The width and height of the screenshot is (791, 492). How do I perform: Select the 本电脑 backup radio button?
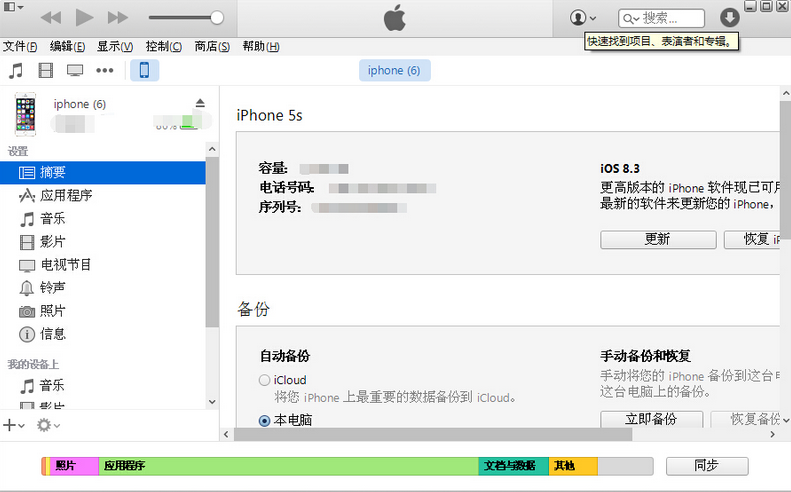click(264, 420)
